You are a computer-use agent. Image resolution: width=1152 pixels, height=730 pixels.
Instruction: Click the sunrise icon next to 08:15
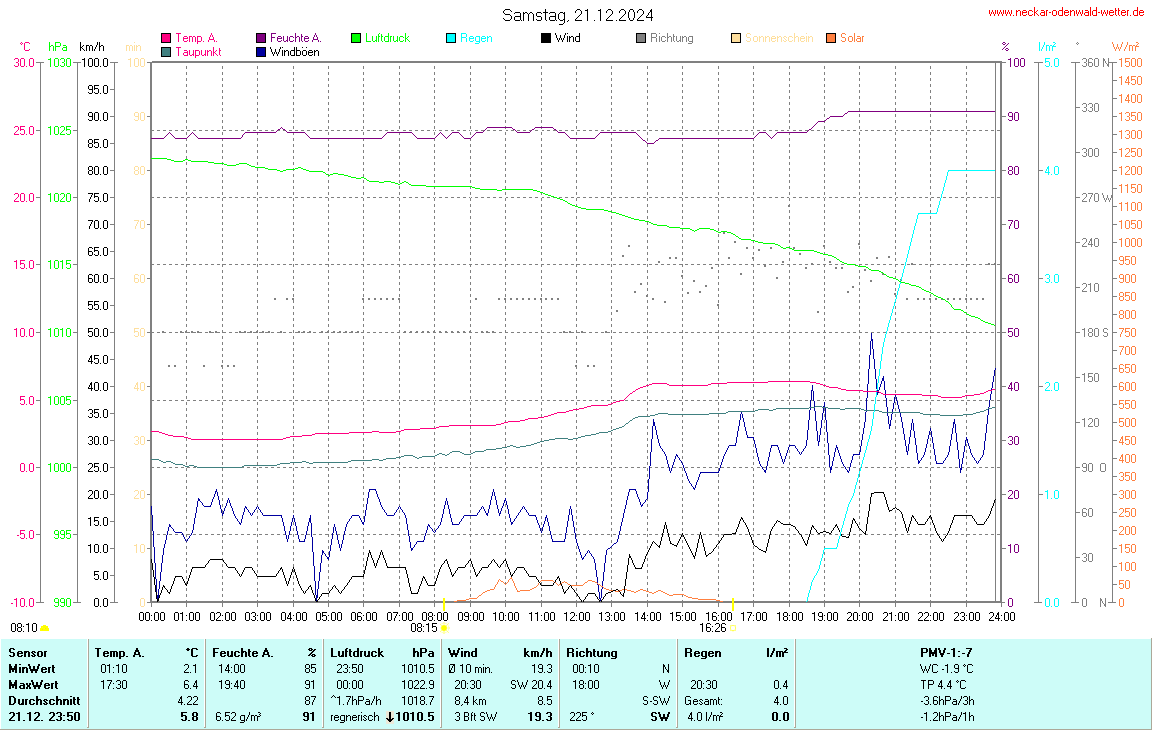point(444,629)
